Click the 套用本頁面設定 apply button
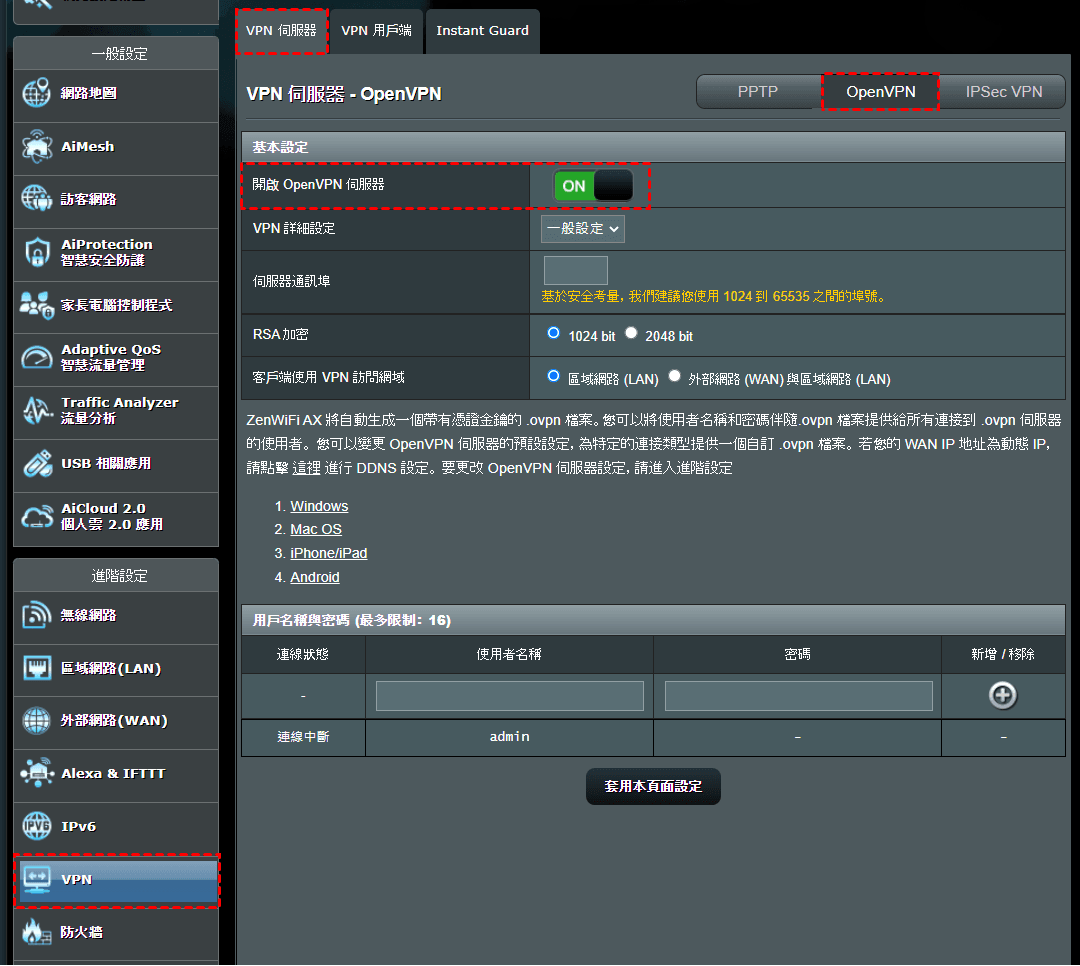This screenshot has width=1080, height=966. click(x=653, y=787)
